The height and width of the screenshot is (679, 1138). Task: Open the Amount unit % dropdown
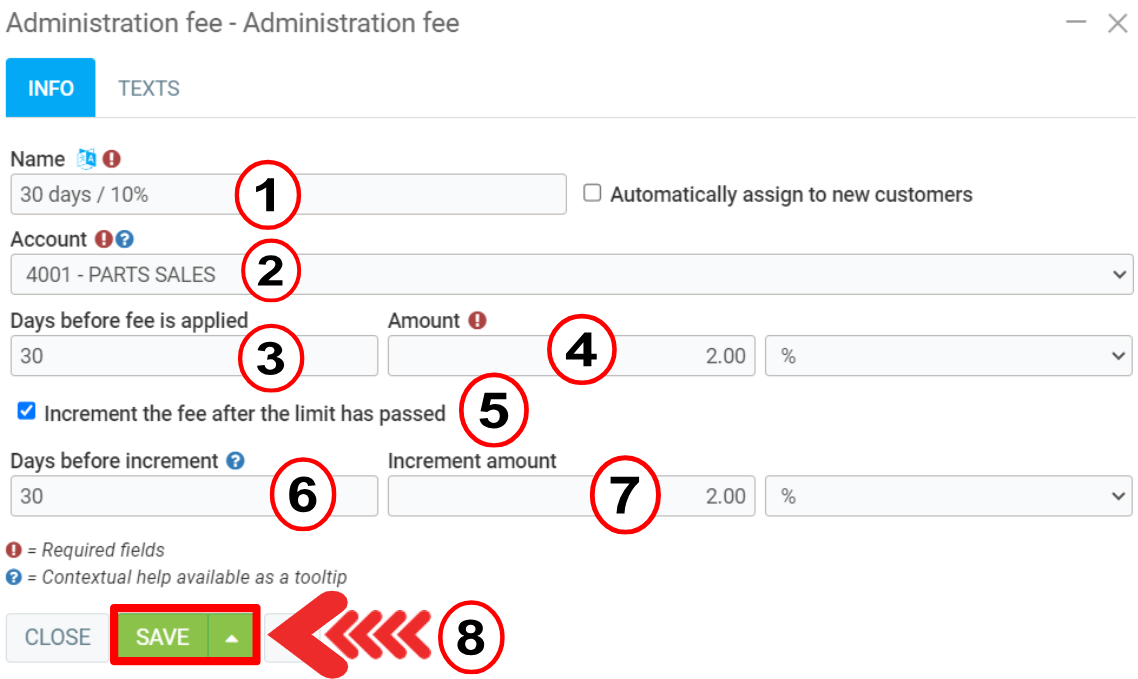pos(947,356)
